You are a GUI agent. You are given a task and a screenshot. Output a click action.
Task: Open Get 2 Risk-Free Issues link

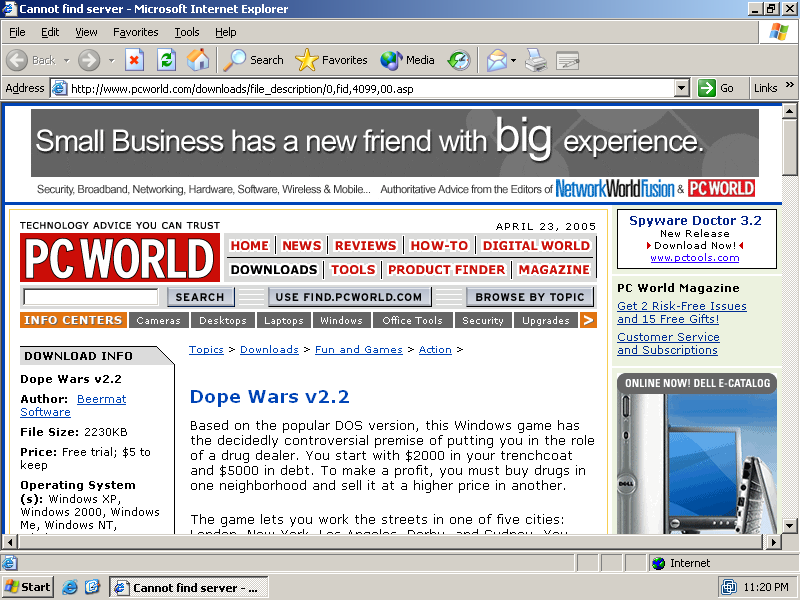pos(682,312)
